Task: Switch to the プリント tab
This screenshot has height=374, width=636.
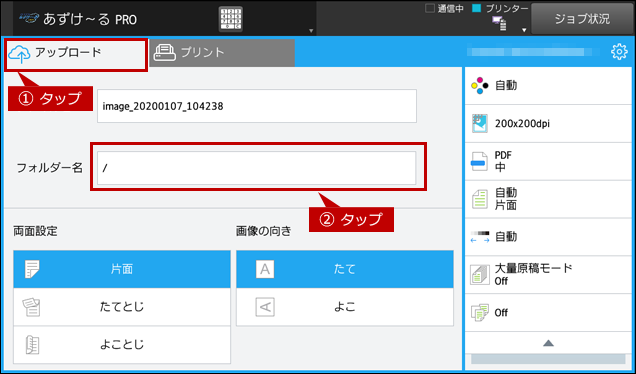Action: point(222,53)
